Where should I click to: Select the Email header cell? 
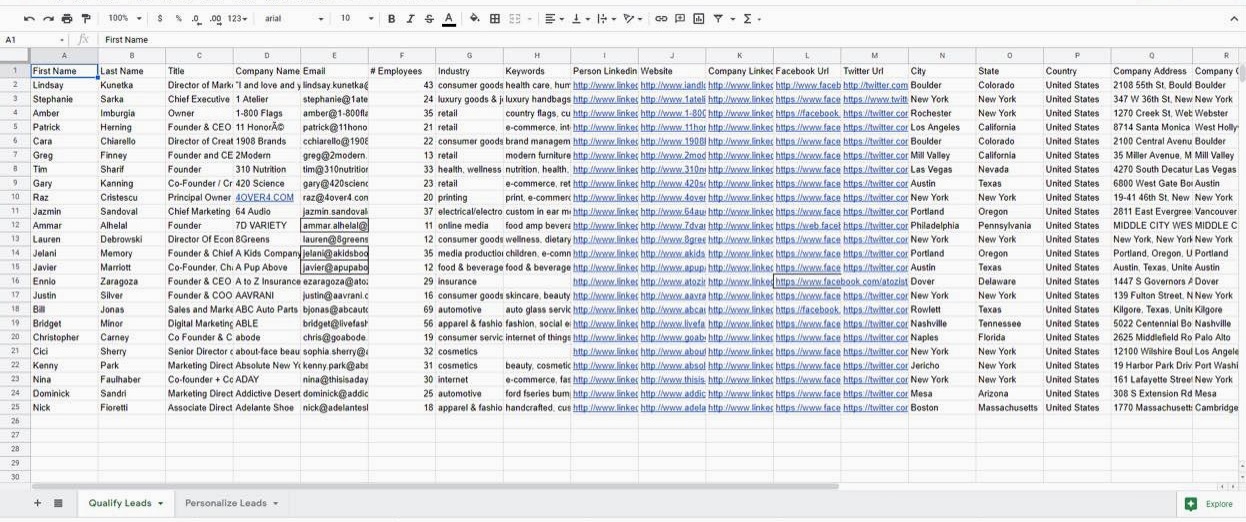334,72
